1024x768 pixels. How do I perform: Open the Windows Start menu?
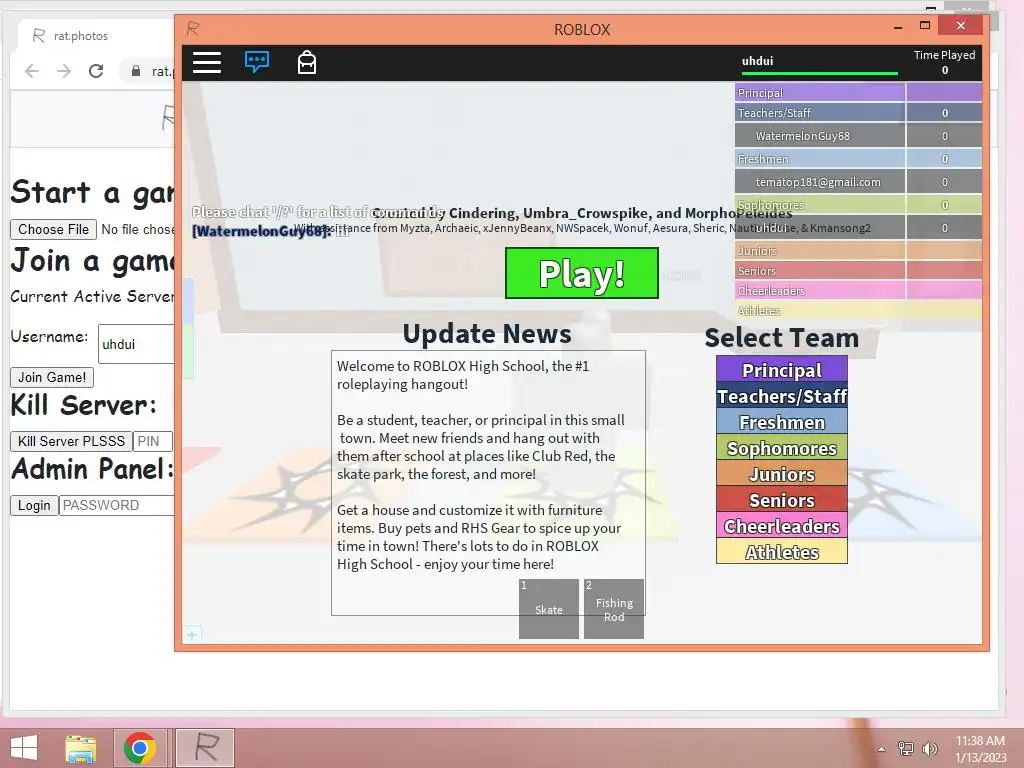point(24,748)
